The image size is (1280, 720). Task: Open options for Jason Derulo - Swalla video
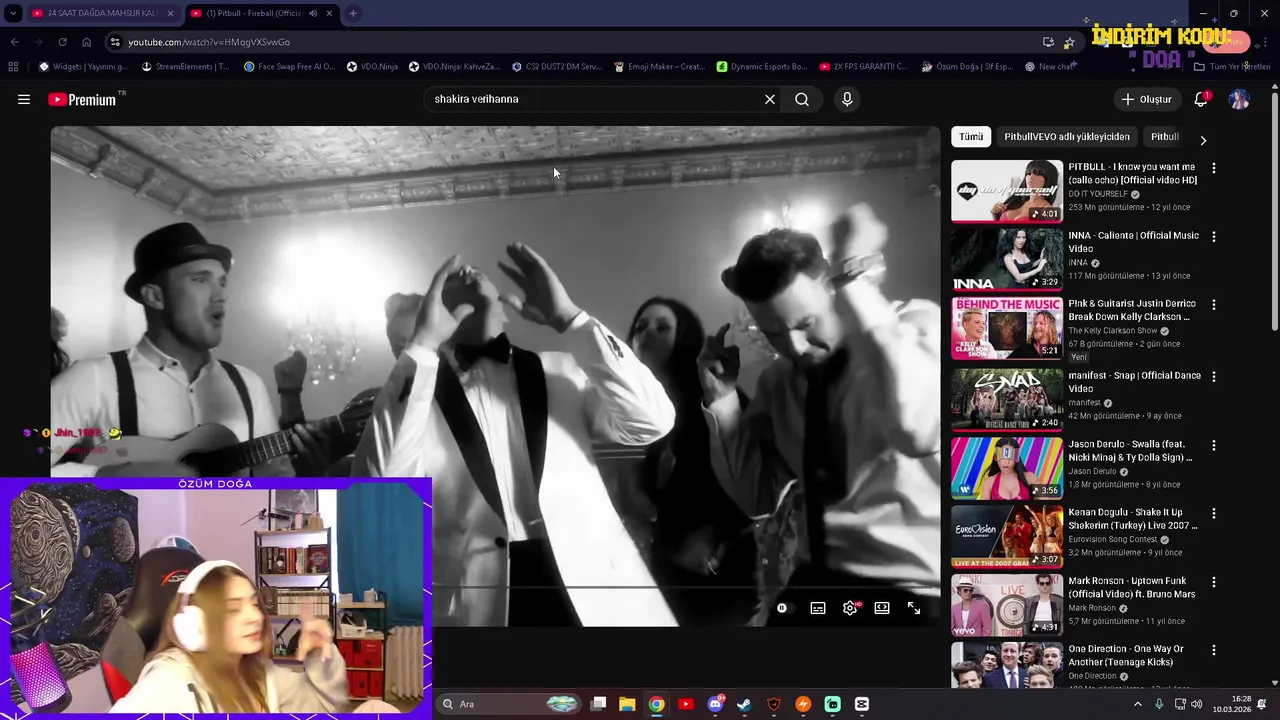click(1214, 445)
